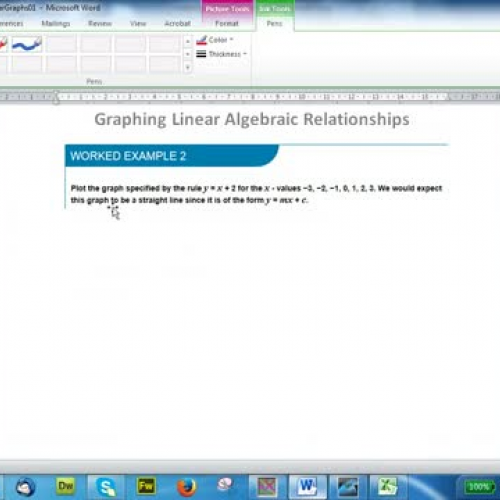Open Adobe Fireworks from the taskbar
500x500 pixels.
(146, 486)
